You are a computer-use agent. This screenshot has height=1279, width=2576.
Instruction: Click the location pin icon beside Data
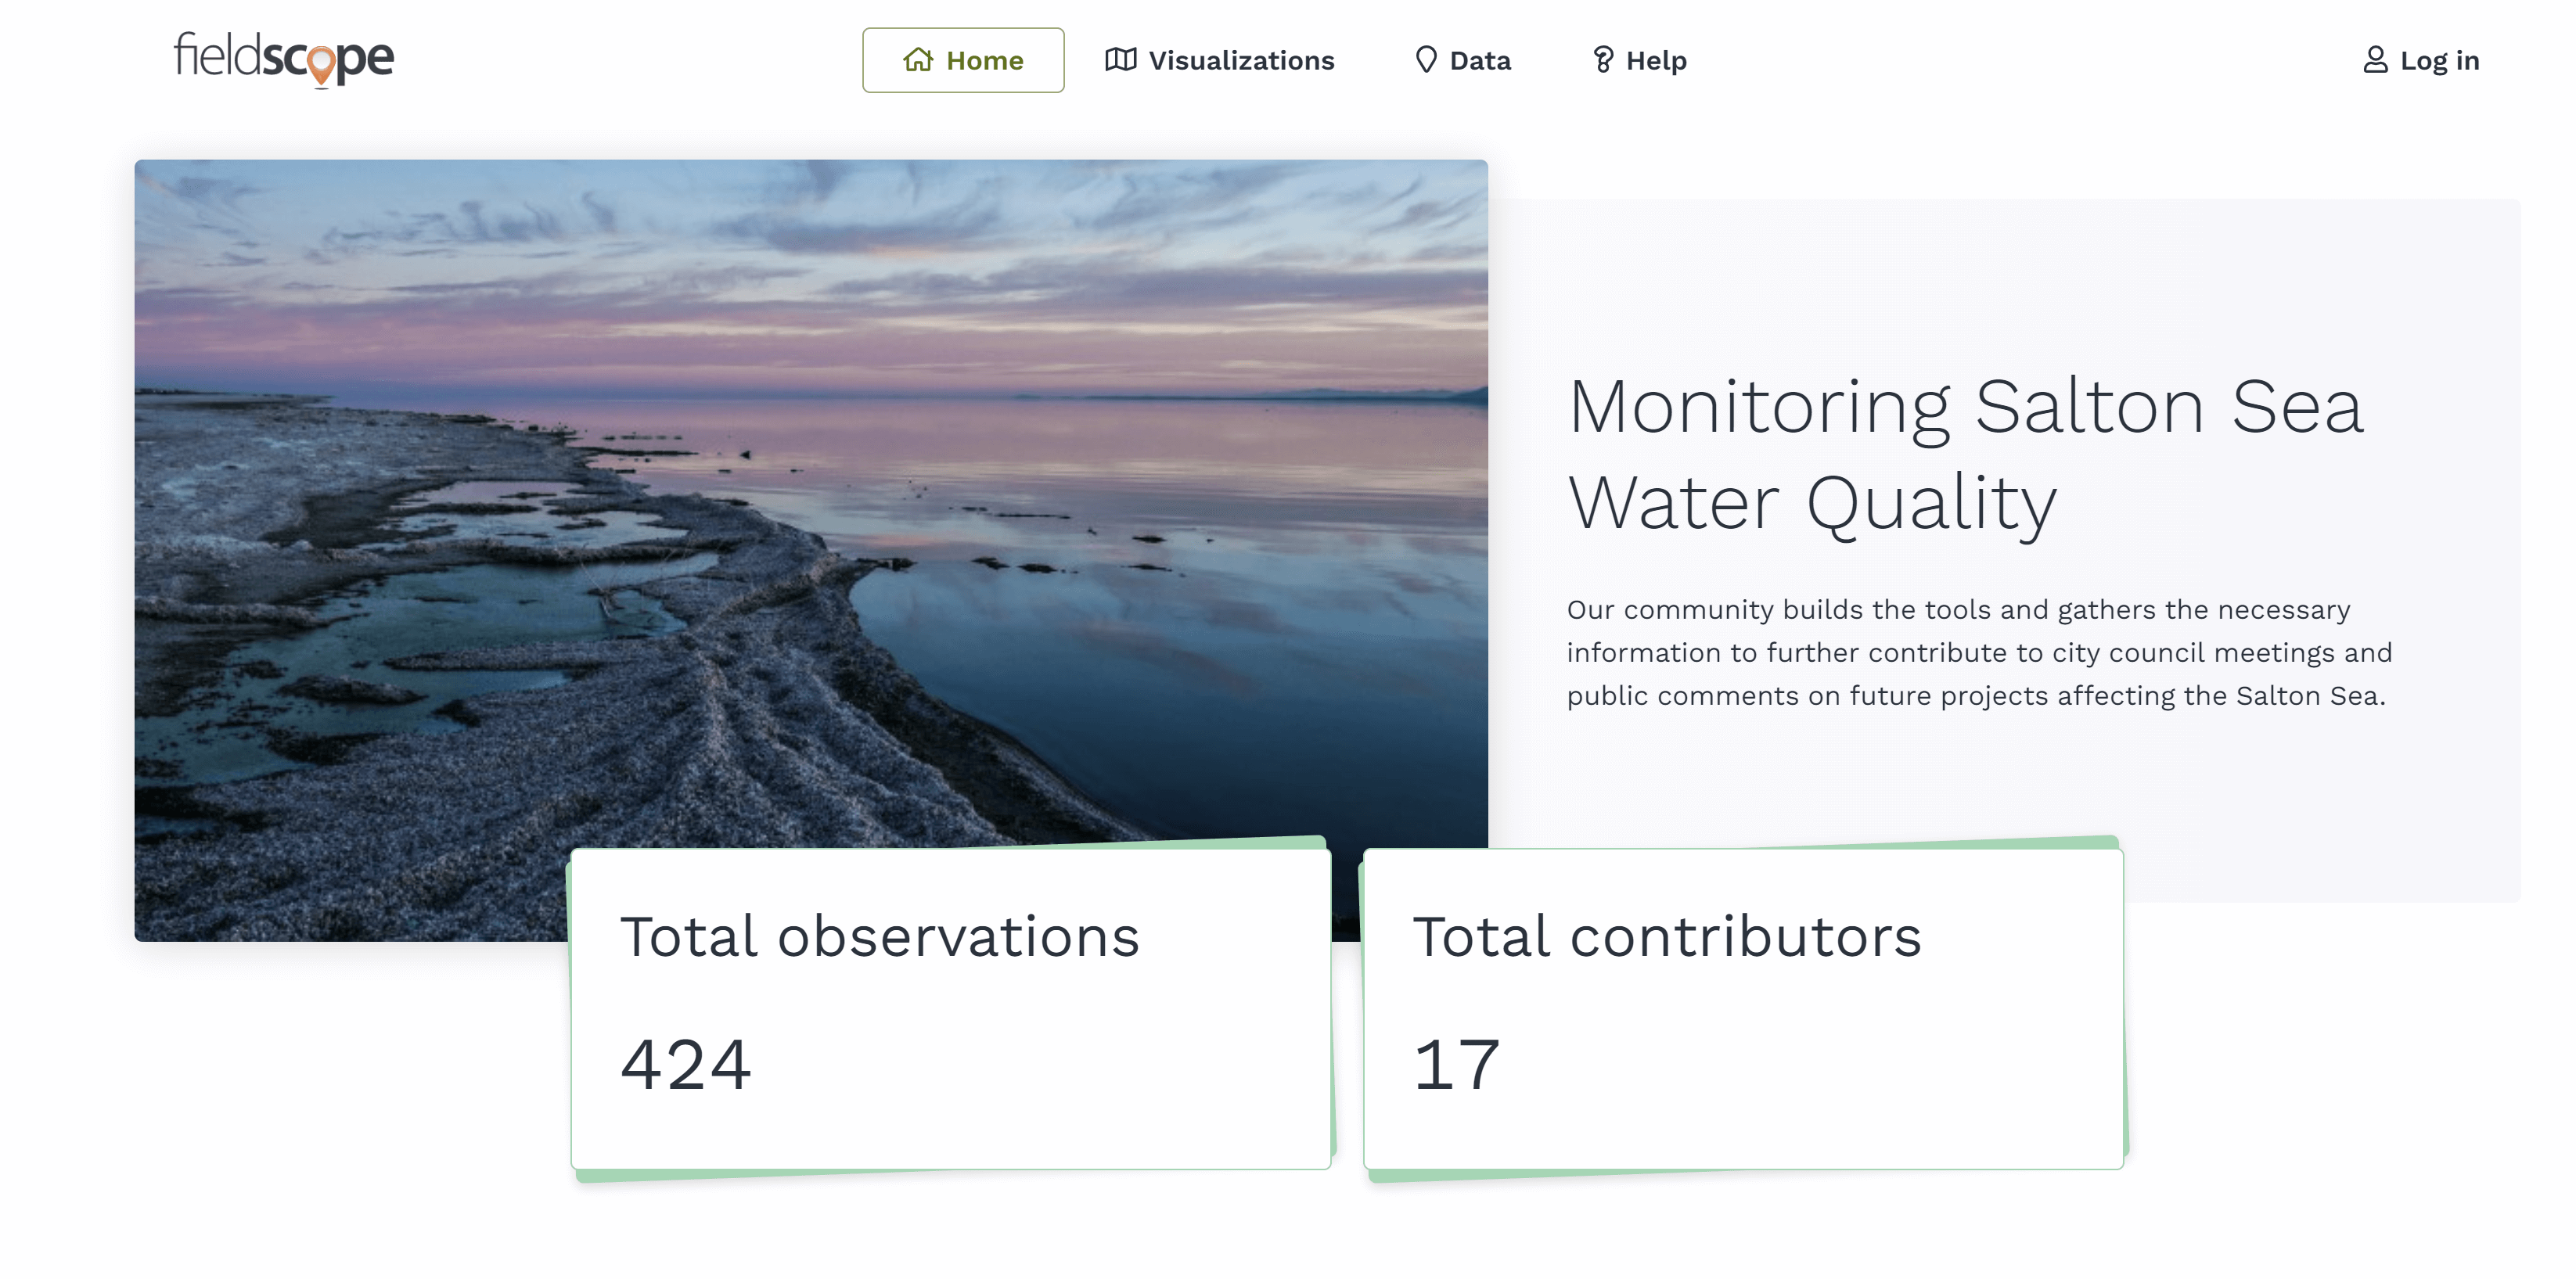click(1426, 60)
